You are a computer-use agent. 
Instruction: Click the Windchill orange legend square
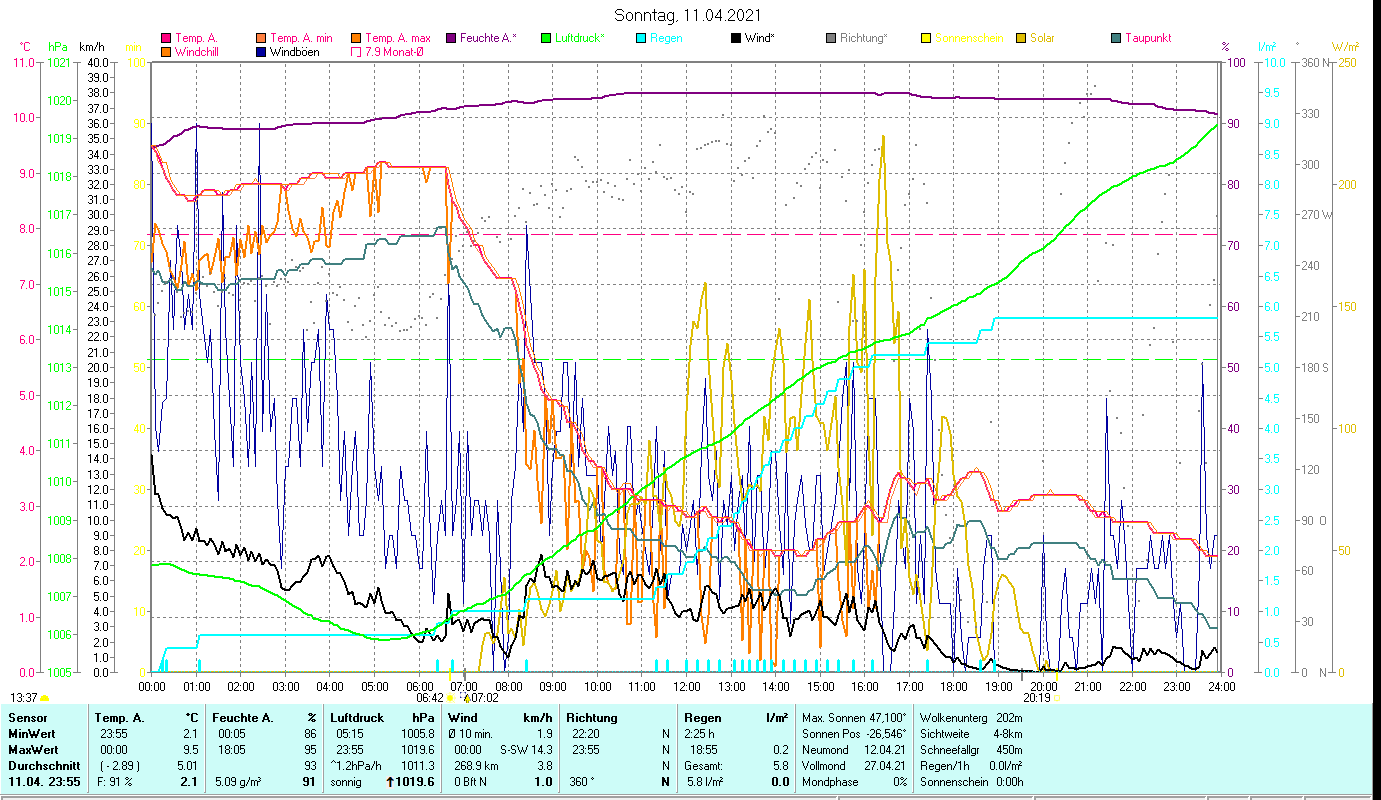pyautogui.click(x=165, y=51)
